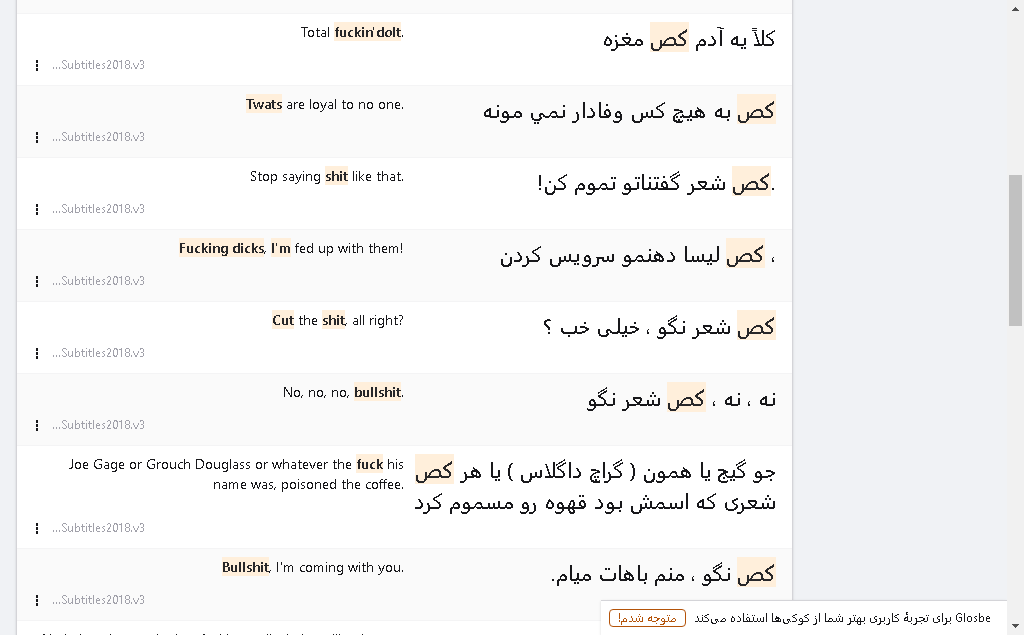The height and width of the screenshot is (635, 1024).
Task: Click the page vertical scrollbar thumb
Action: point(1016,250)
